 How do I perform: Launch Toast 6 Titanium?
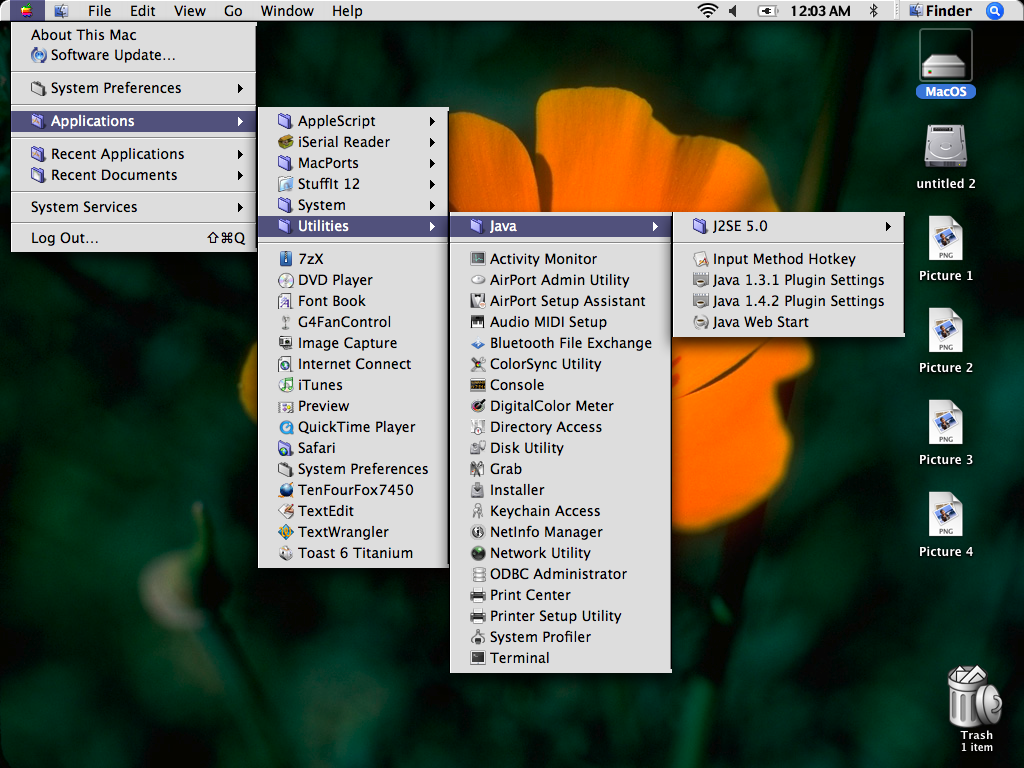[x=353, y=552]
